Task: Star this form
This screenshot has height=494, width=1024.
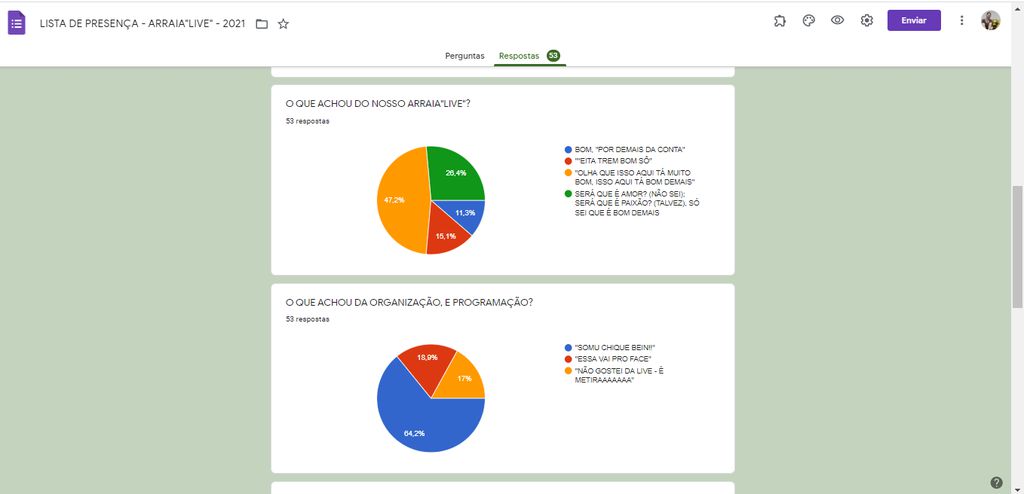Action: [x=283, y=23]
